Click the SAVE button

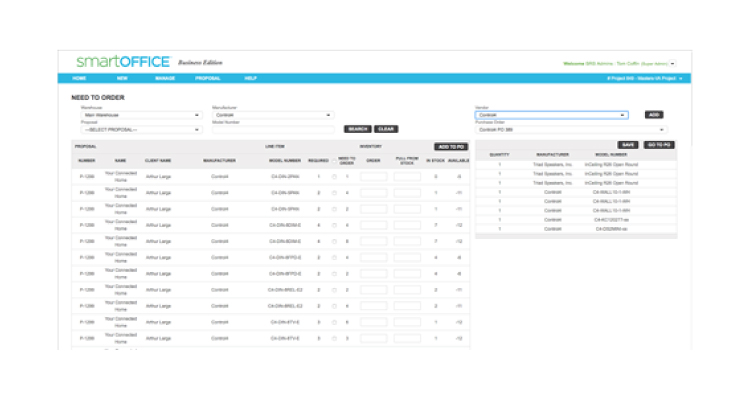628,145
